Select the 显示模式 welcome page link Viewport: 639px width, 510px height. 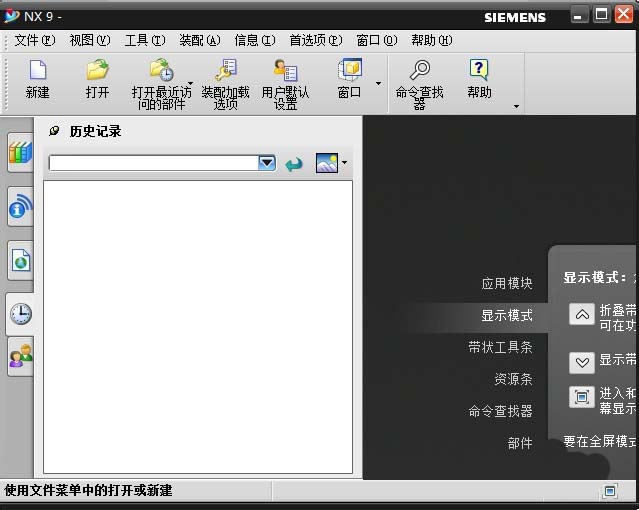507,315
